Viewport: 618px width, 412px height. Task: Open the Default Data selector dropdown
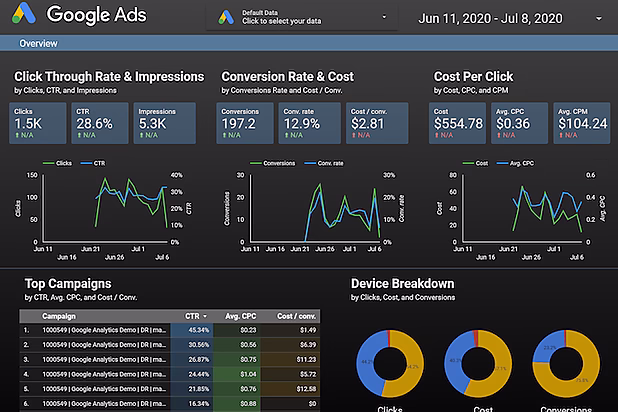(x=302, y=17)
